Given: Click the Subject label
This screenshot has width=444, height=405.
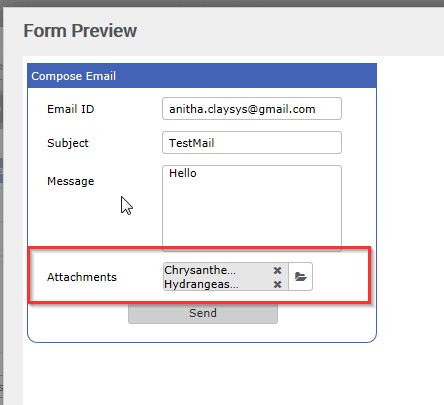Looking at the screenshot, I should (68, 143).
